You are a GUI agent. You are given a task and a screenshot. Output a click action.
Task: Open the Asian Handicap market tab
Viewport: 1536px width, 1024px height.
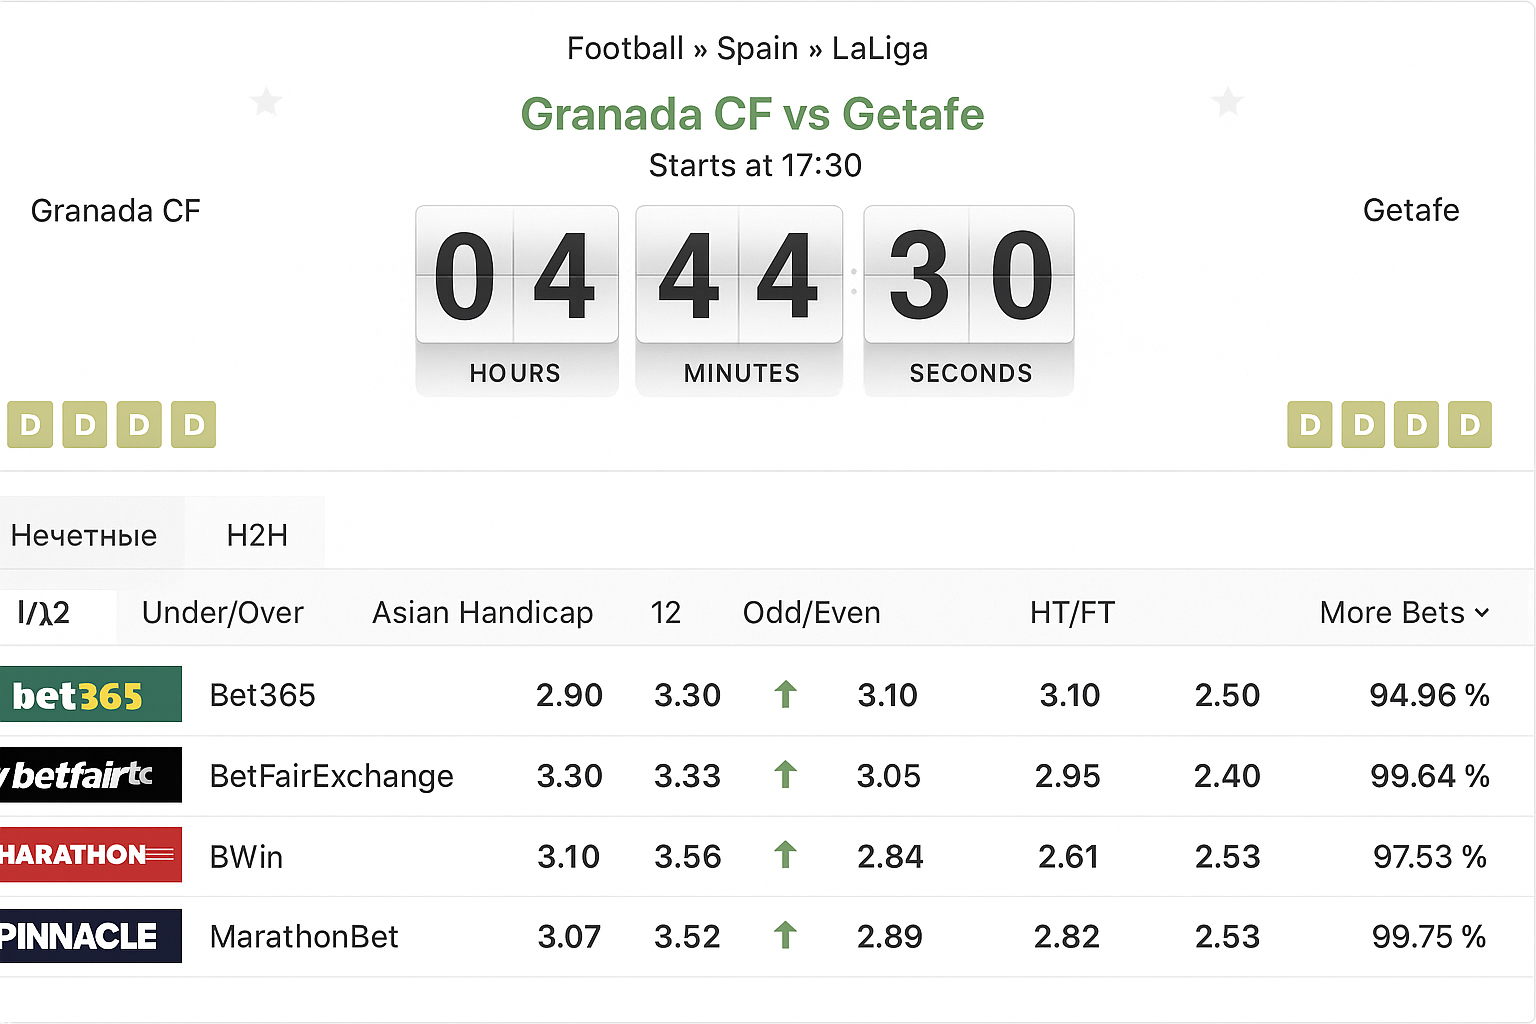pyautogui.click(x=482, y=612)
